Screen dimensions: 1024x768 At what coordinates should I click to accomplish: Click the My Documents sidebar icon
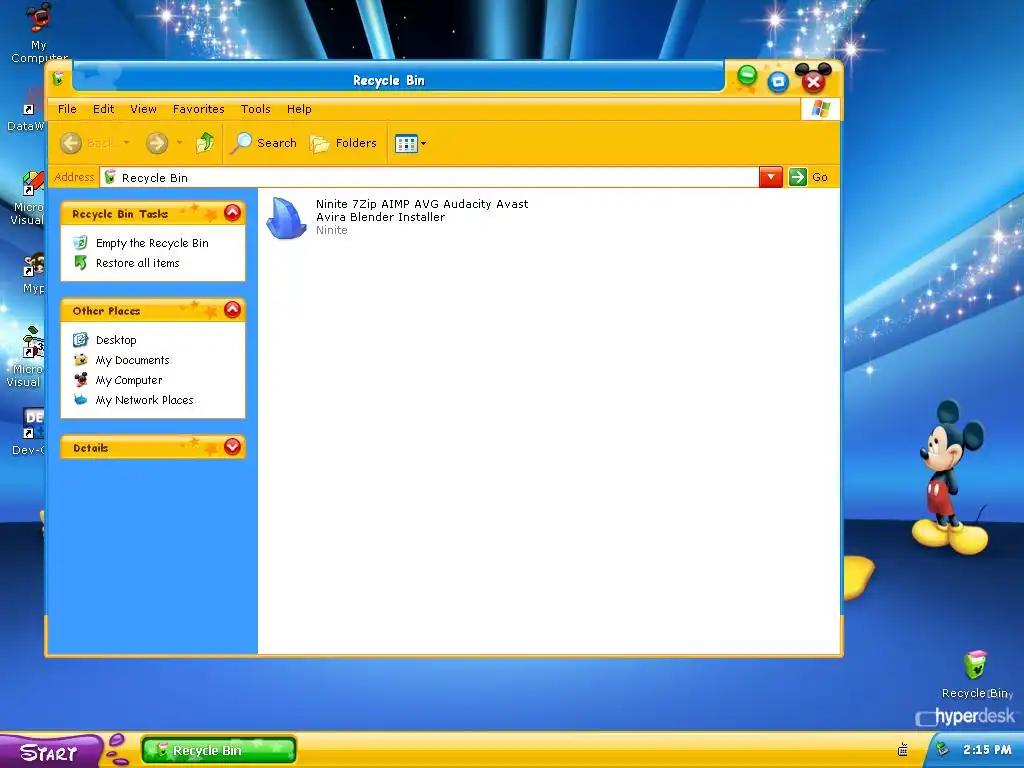(x=80, y=360)
